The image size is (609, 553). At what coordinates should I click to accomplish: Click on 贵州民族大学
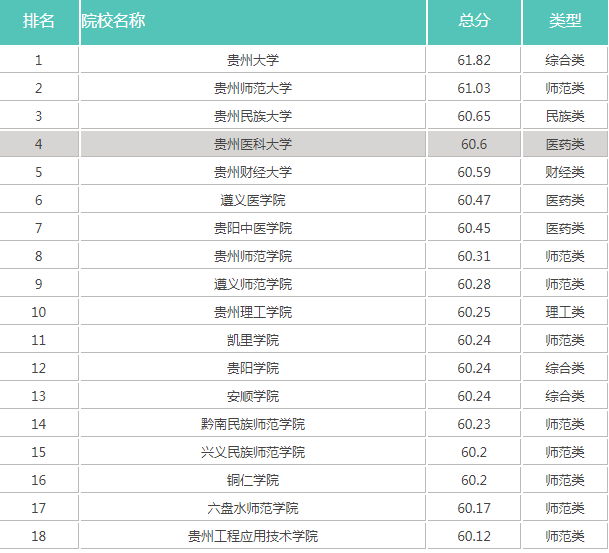253,116
